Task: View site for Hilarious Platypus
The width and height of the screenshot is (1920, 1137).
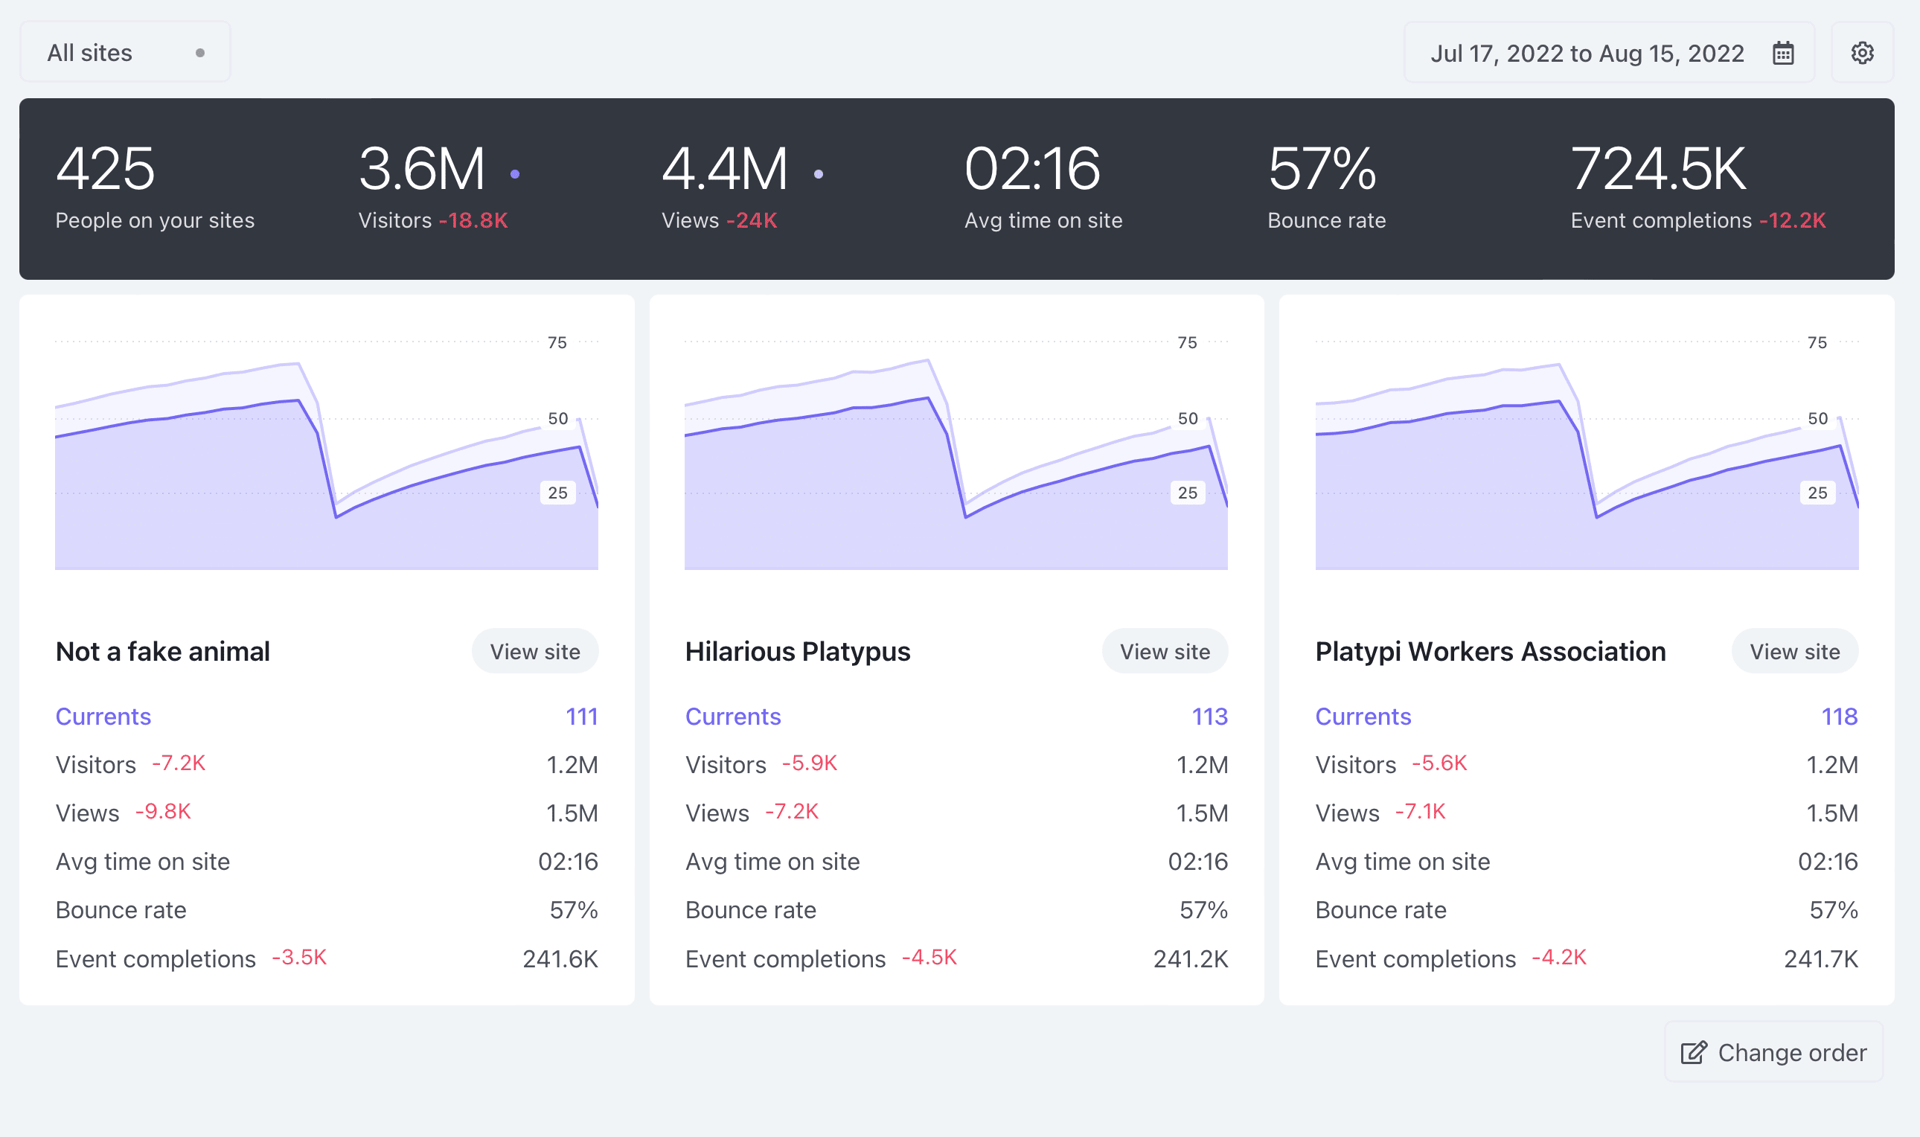Action: [x=1165, y=651]
